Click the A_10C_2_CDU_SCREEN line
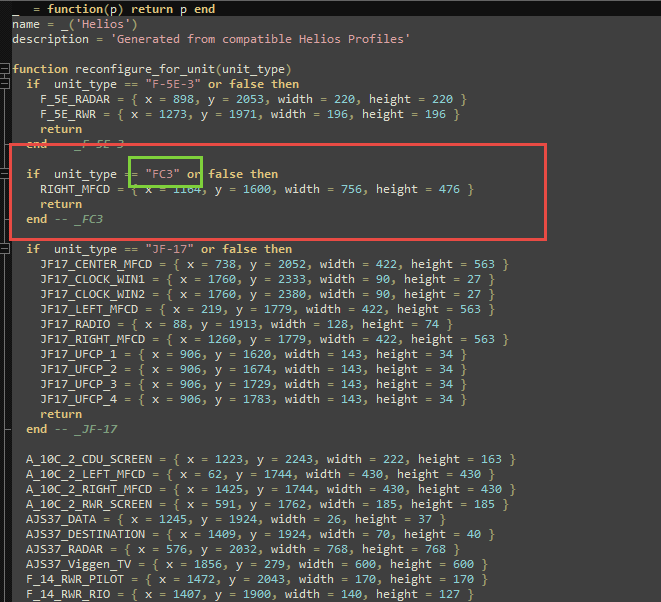This screenshot has width=661, height=602. pyautogui.click(x=271, y=459)
